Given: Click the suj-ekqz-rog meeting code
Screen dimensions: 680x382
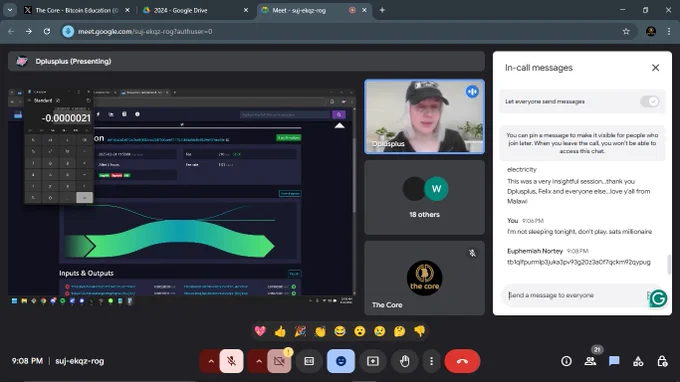Looking at the screenshot, I should point(80,361).
